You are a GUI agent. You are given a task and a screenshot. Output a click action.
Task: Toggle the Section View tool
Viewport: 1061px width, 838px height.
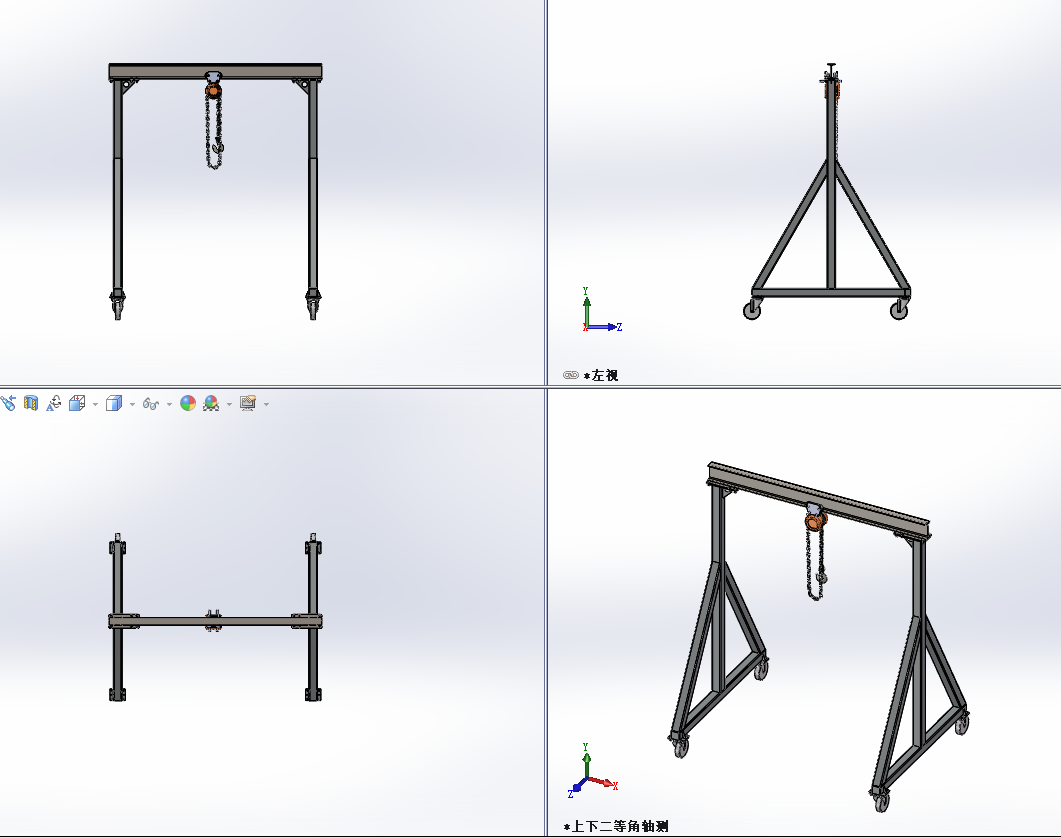(31, 403)
